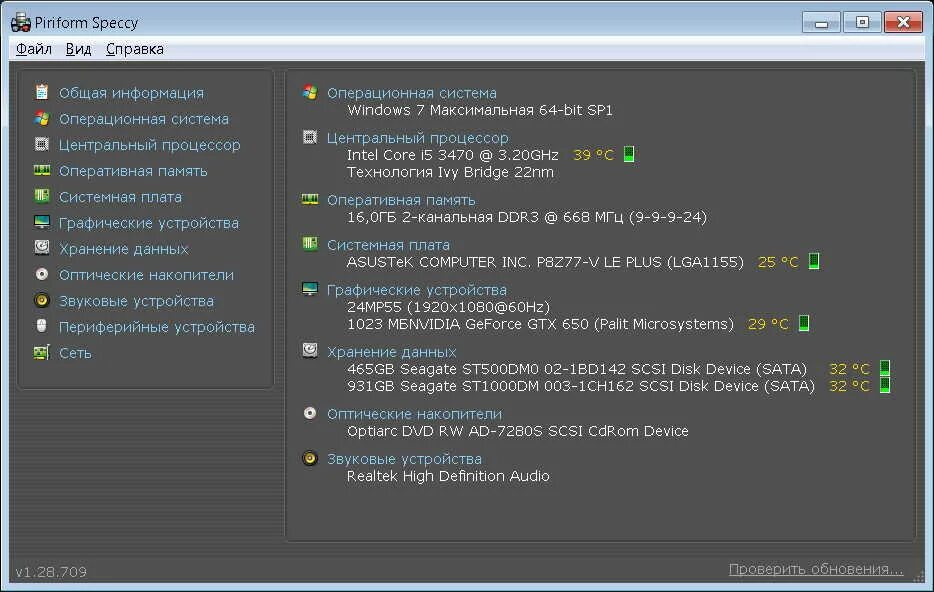Viewport: 934px width, 592px height.
Task: Open the Сеть section in sidebar
Action: click(x=75, y=353)
